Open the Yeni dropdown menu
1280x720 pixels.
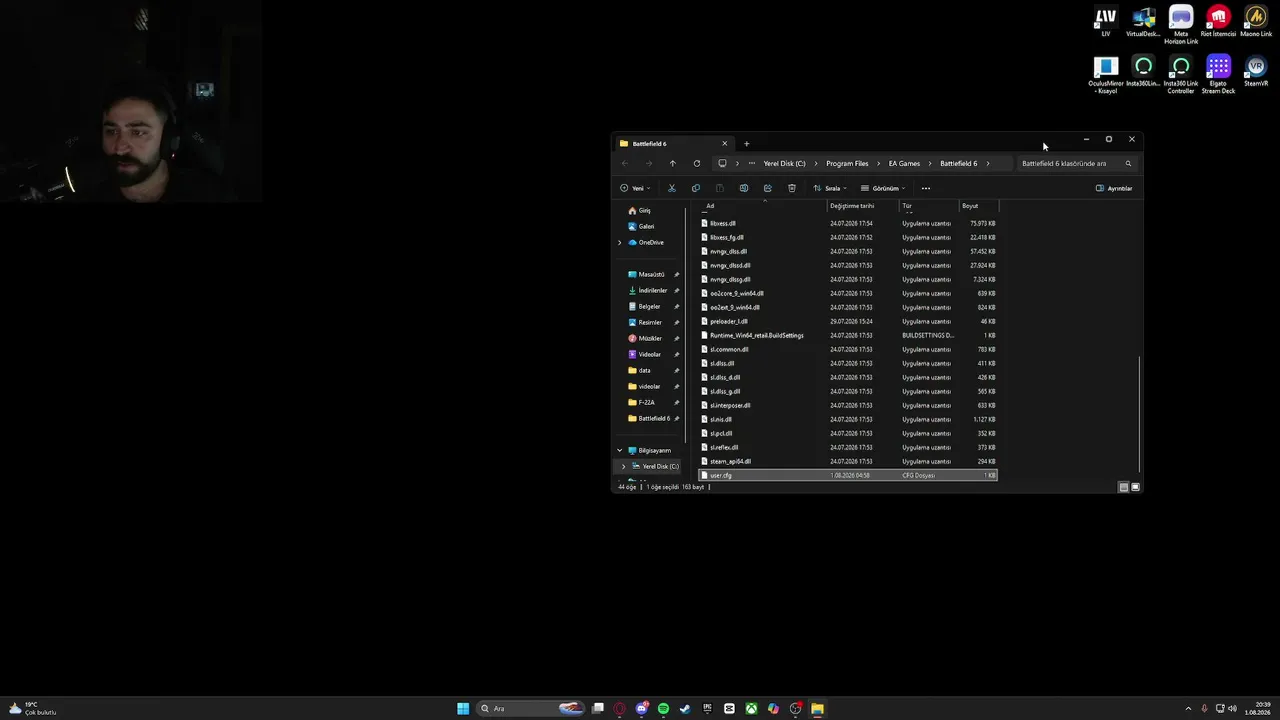click(635, 188)
